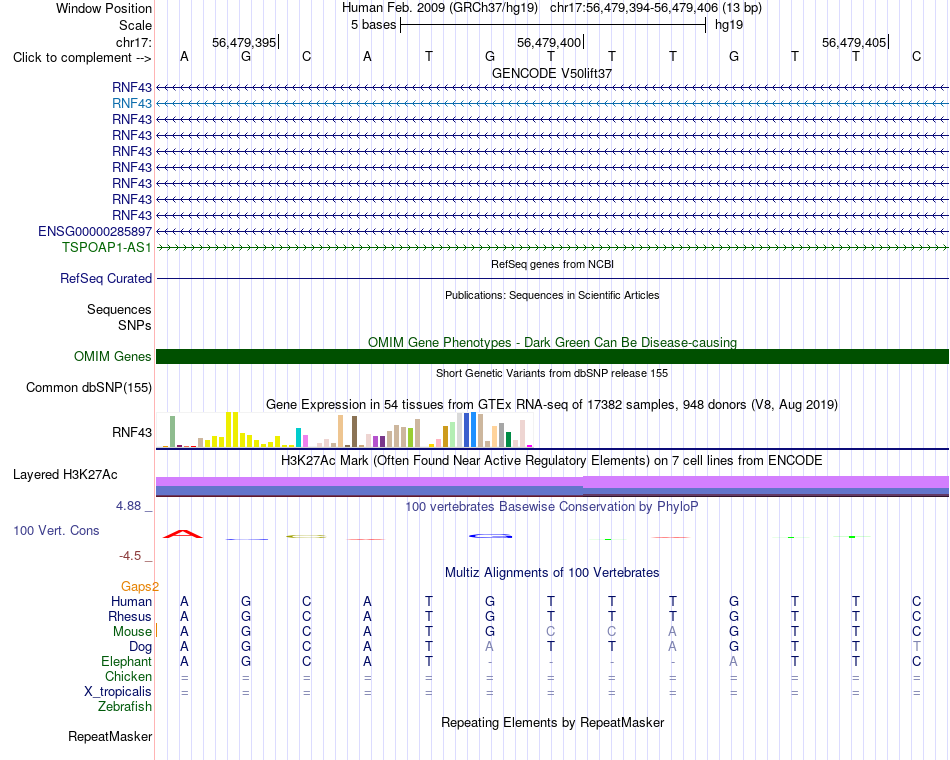Viewport: 950px width, 760px height.
Task: Open 'OMIM Gene Phenotypes' track title
Action: (552, 342)
